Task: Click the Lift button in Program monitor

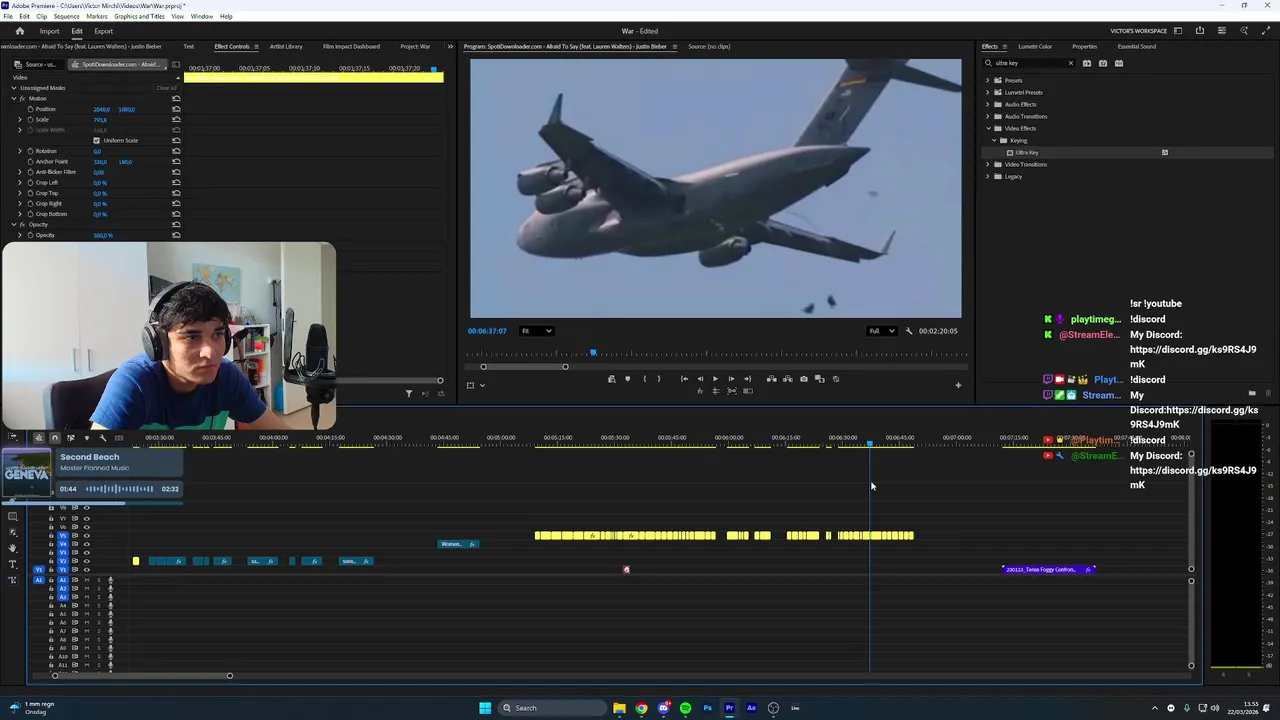Action: [771, 379]
